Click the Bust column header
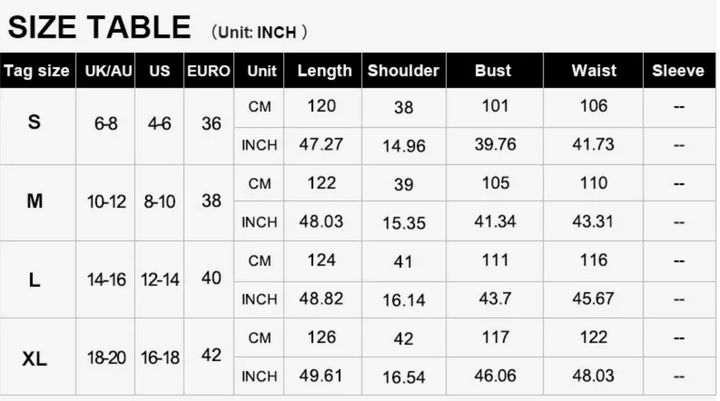Screen dimensions: 720x401 pyautogui.click(x=494, y=71)
